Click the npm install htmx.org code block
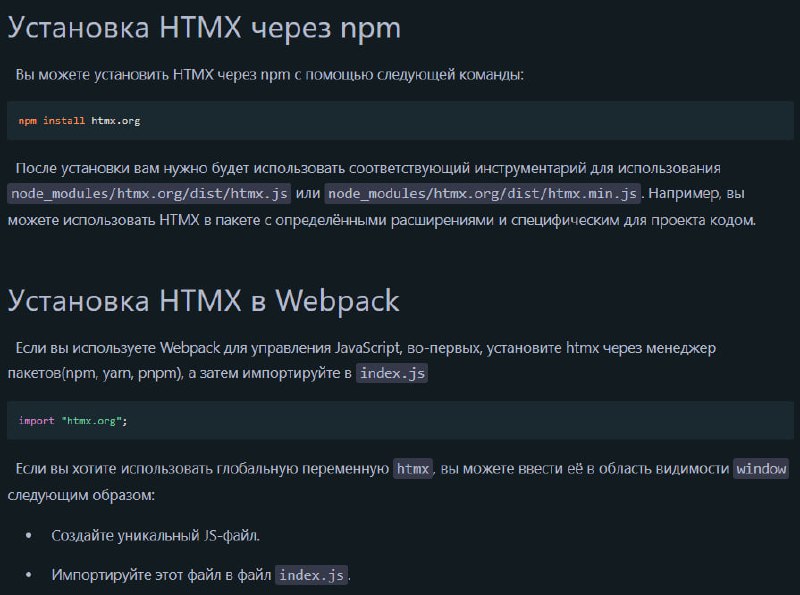The width and height of the screenshot is (800, 595). (400, 120)
